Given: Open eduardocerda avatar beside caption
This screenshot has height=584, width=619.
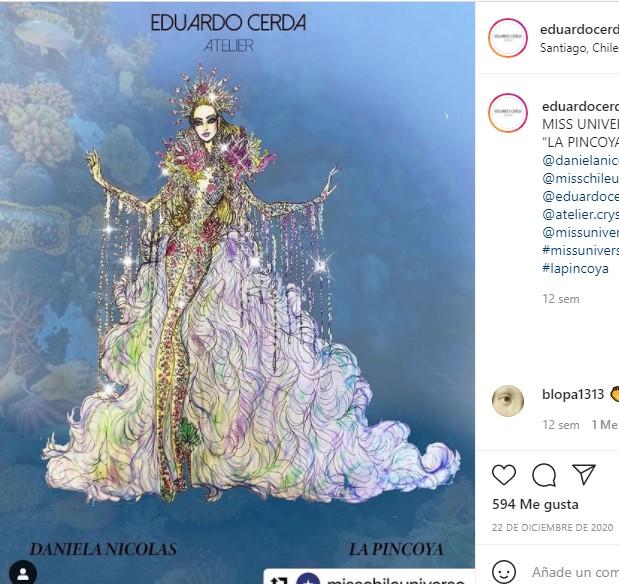Looking at the screenshot, I should point(508,113).
